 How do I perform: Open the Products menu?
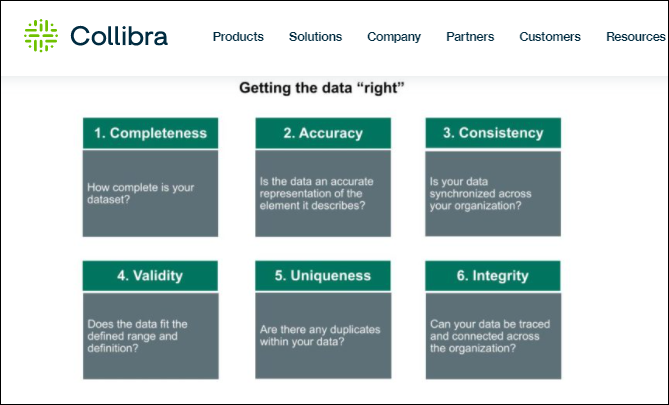pos(238,37)
